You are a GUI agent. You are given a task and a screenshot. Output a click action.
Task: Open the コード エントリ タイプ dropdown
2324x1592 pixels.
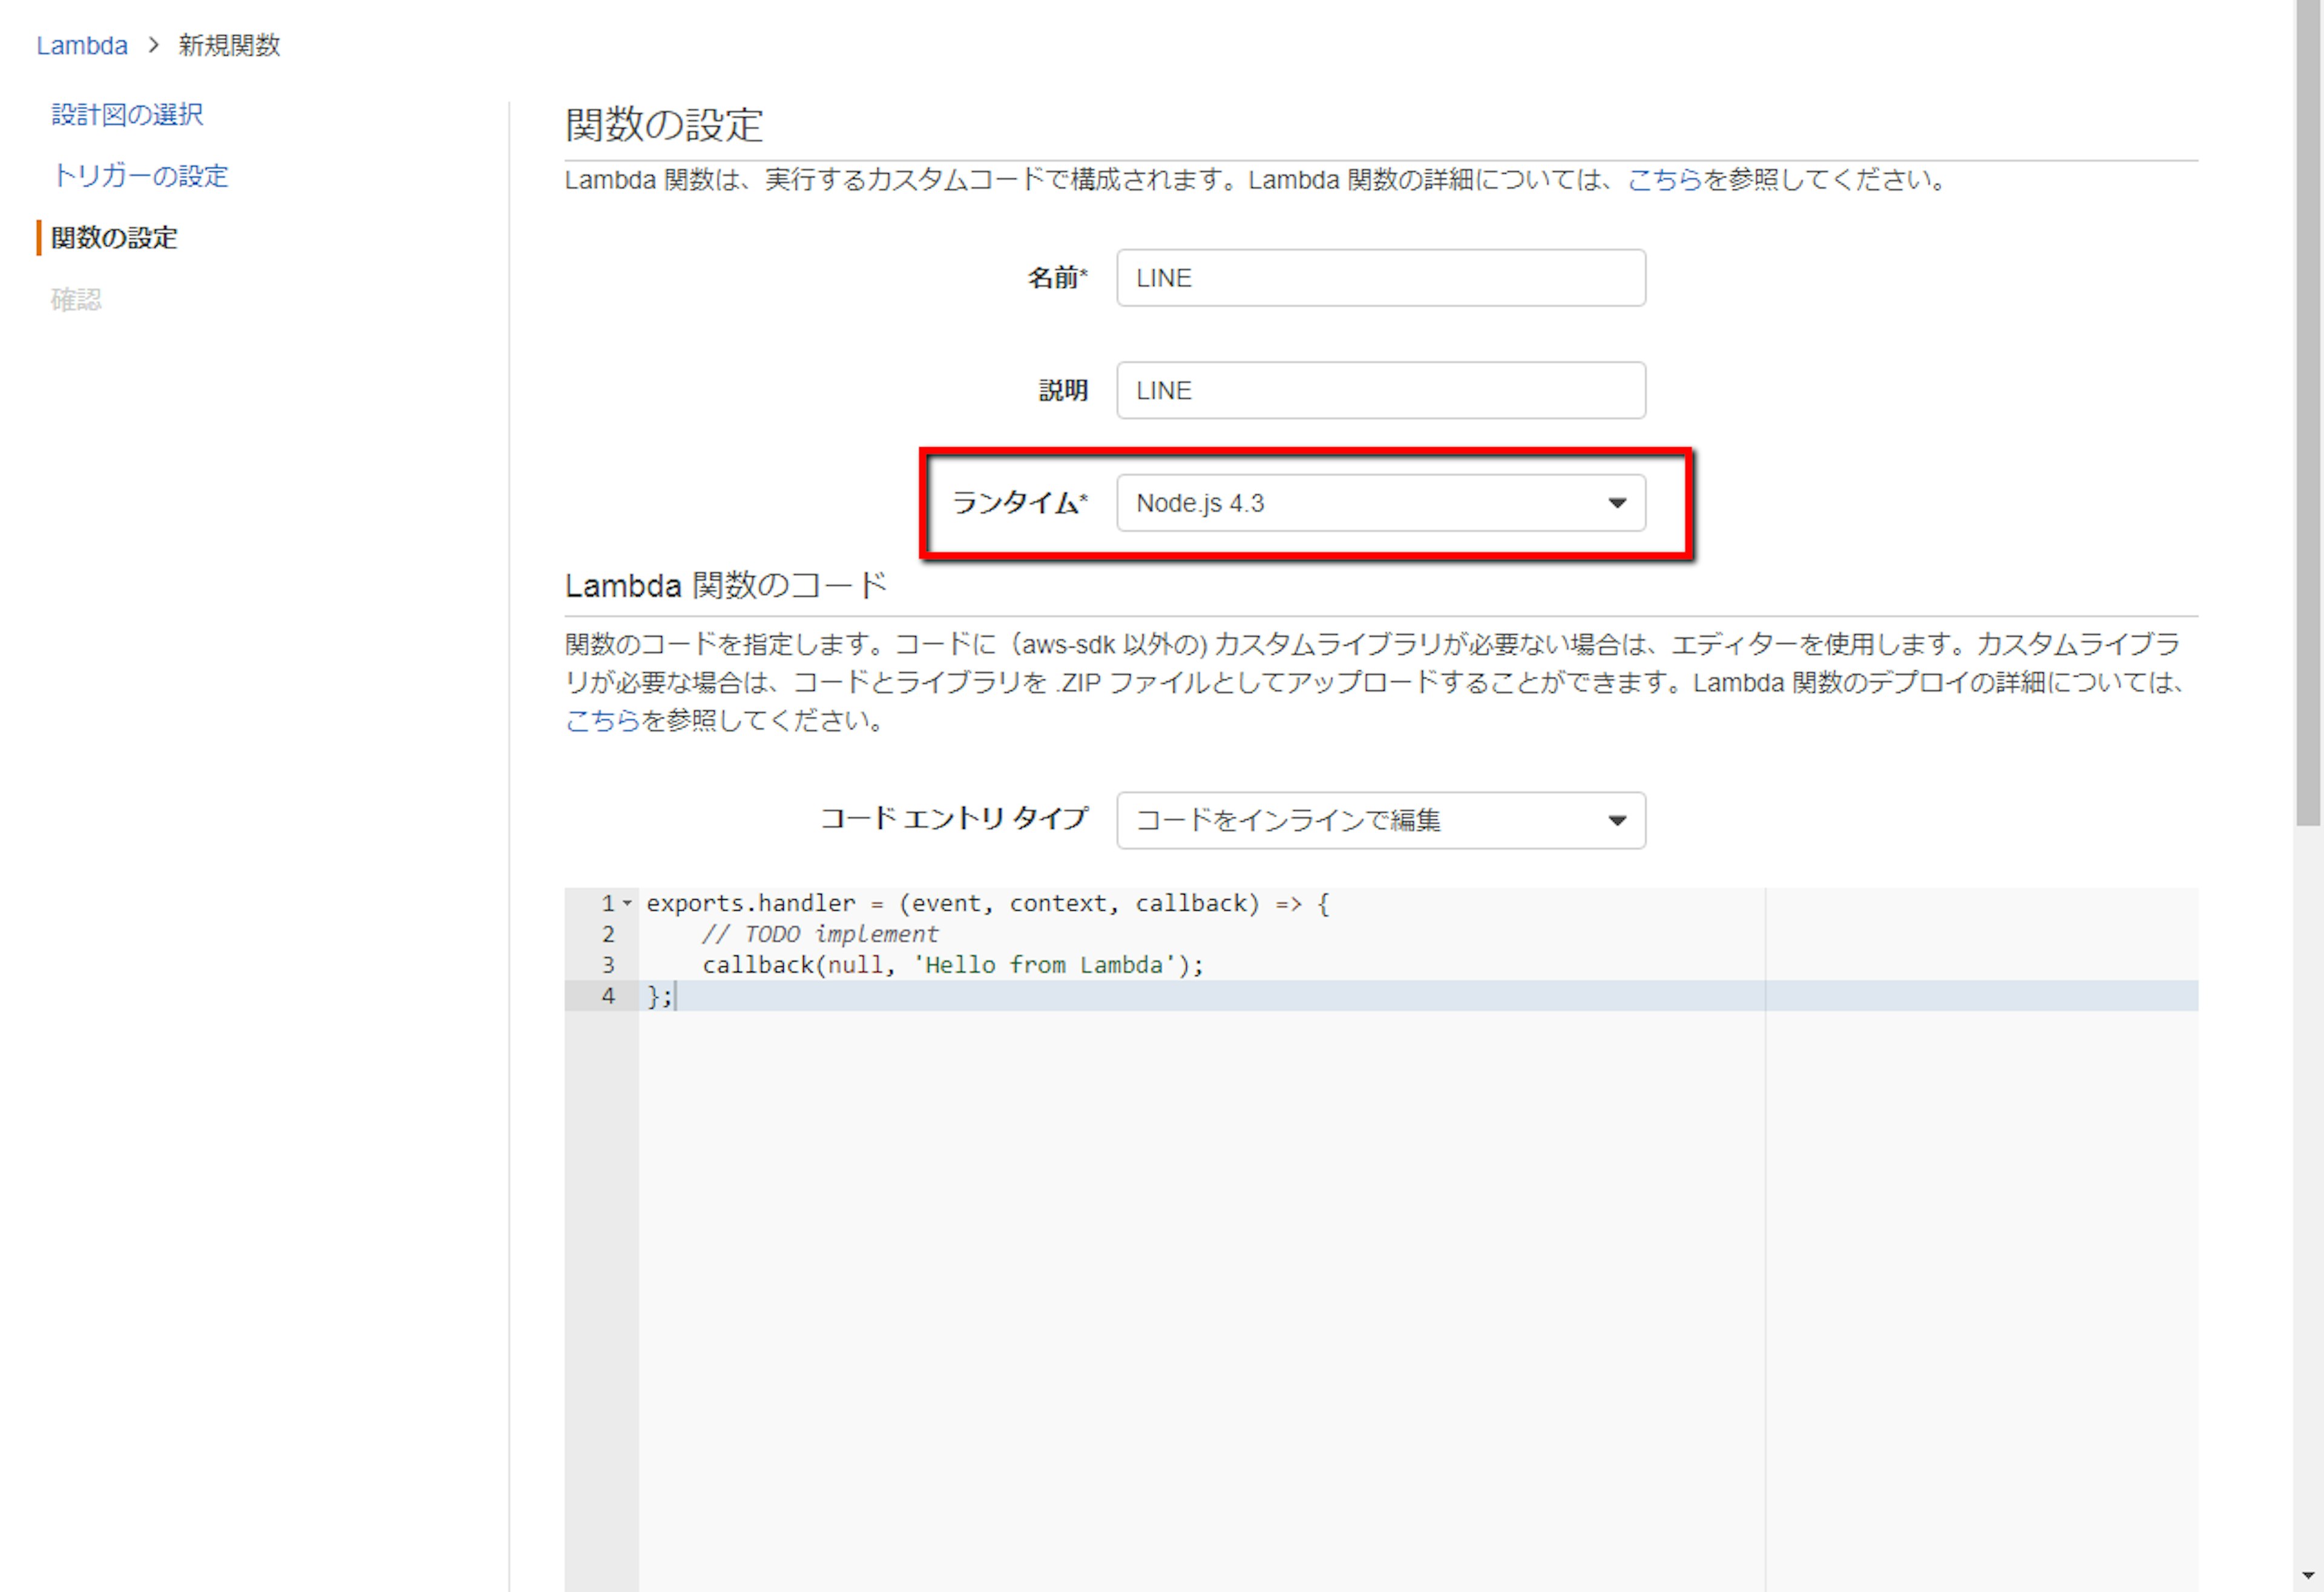1360,821
